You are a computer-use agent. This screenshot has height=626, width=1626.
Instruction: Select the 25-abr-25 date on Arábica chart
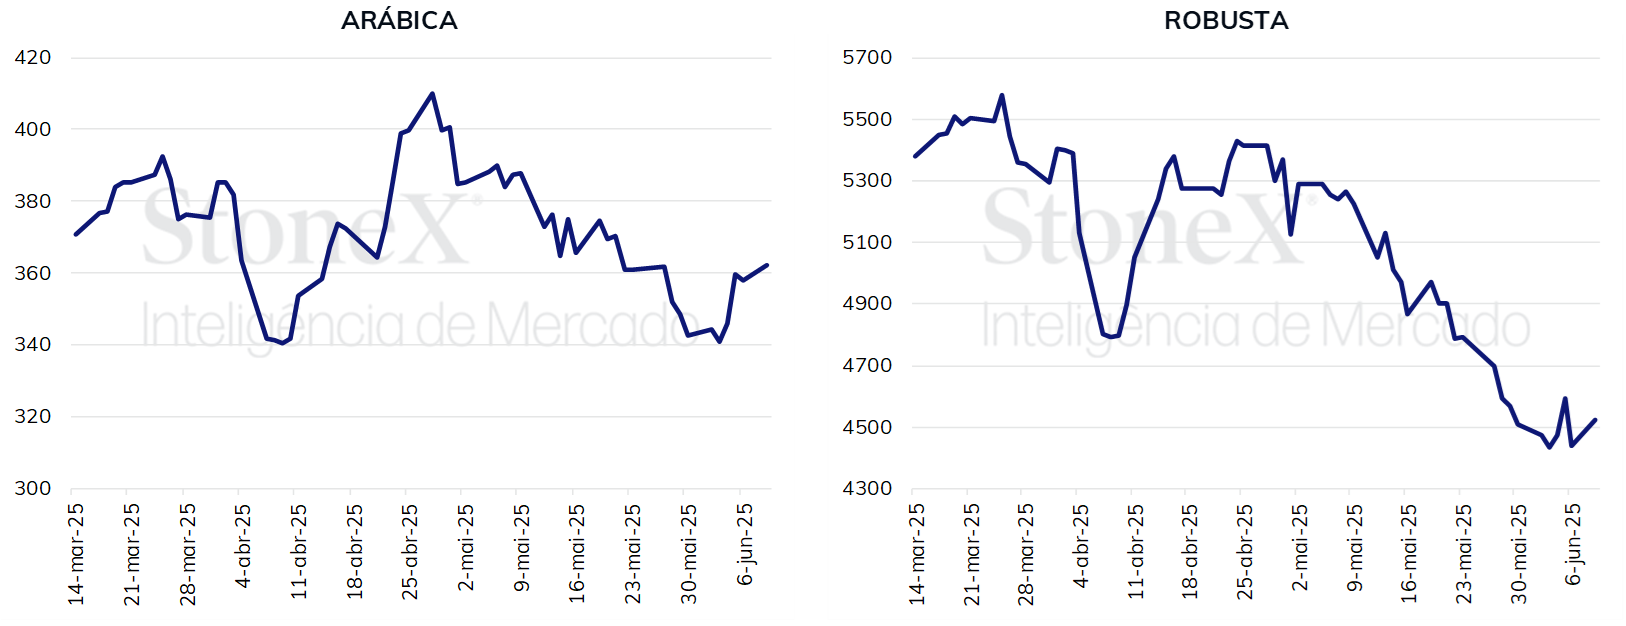(410, 552)
